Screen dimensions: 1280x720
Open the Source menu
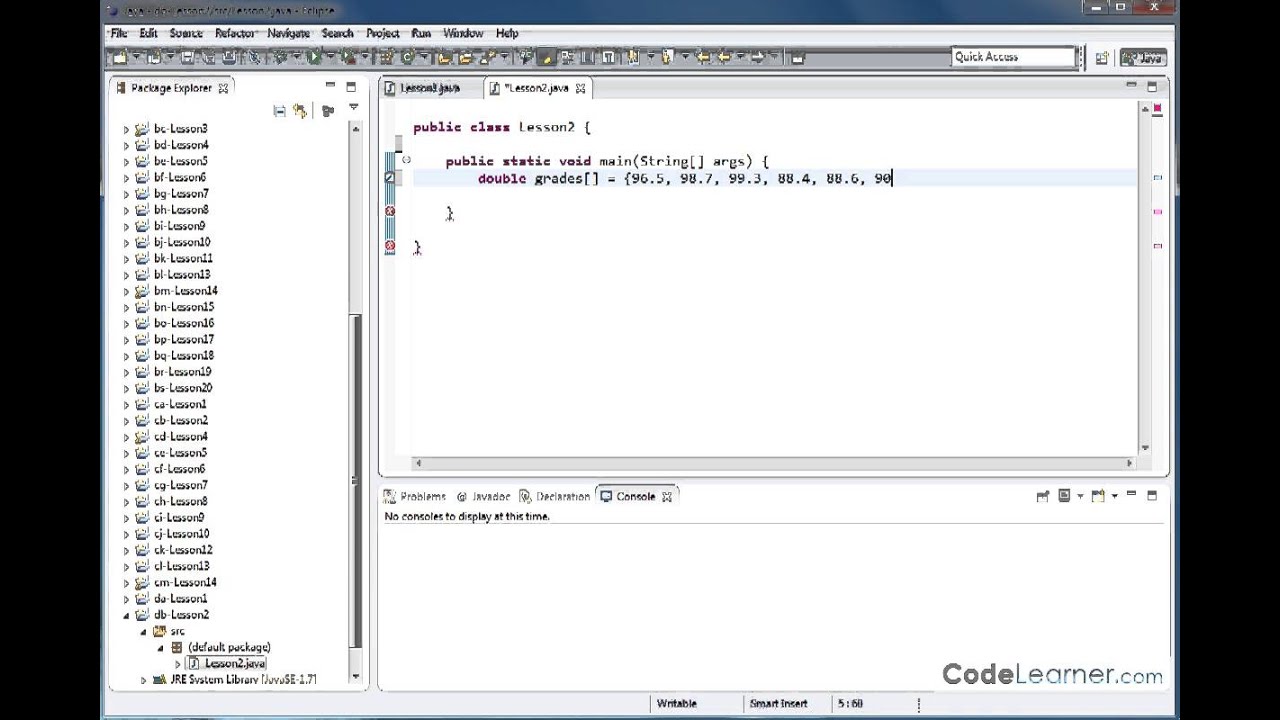pyautogui.click(x=186, y=33)
